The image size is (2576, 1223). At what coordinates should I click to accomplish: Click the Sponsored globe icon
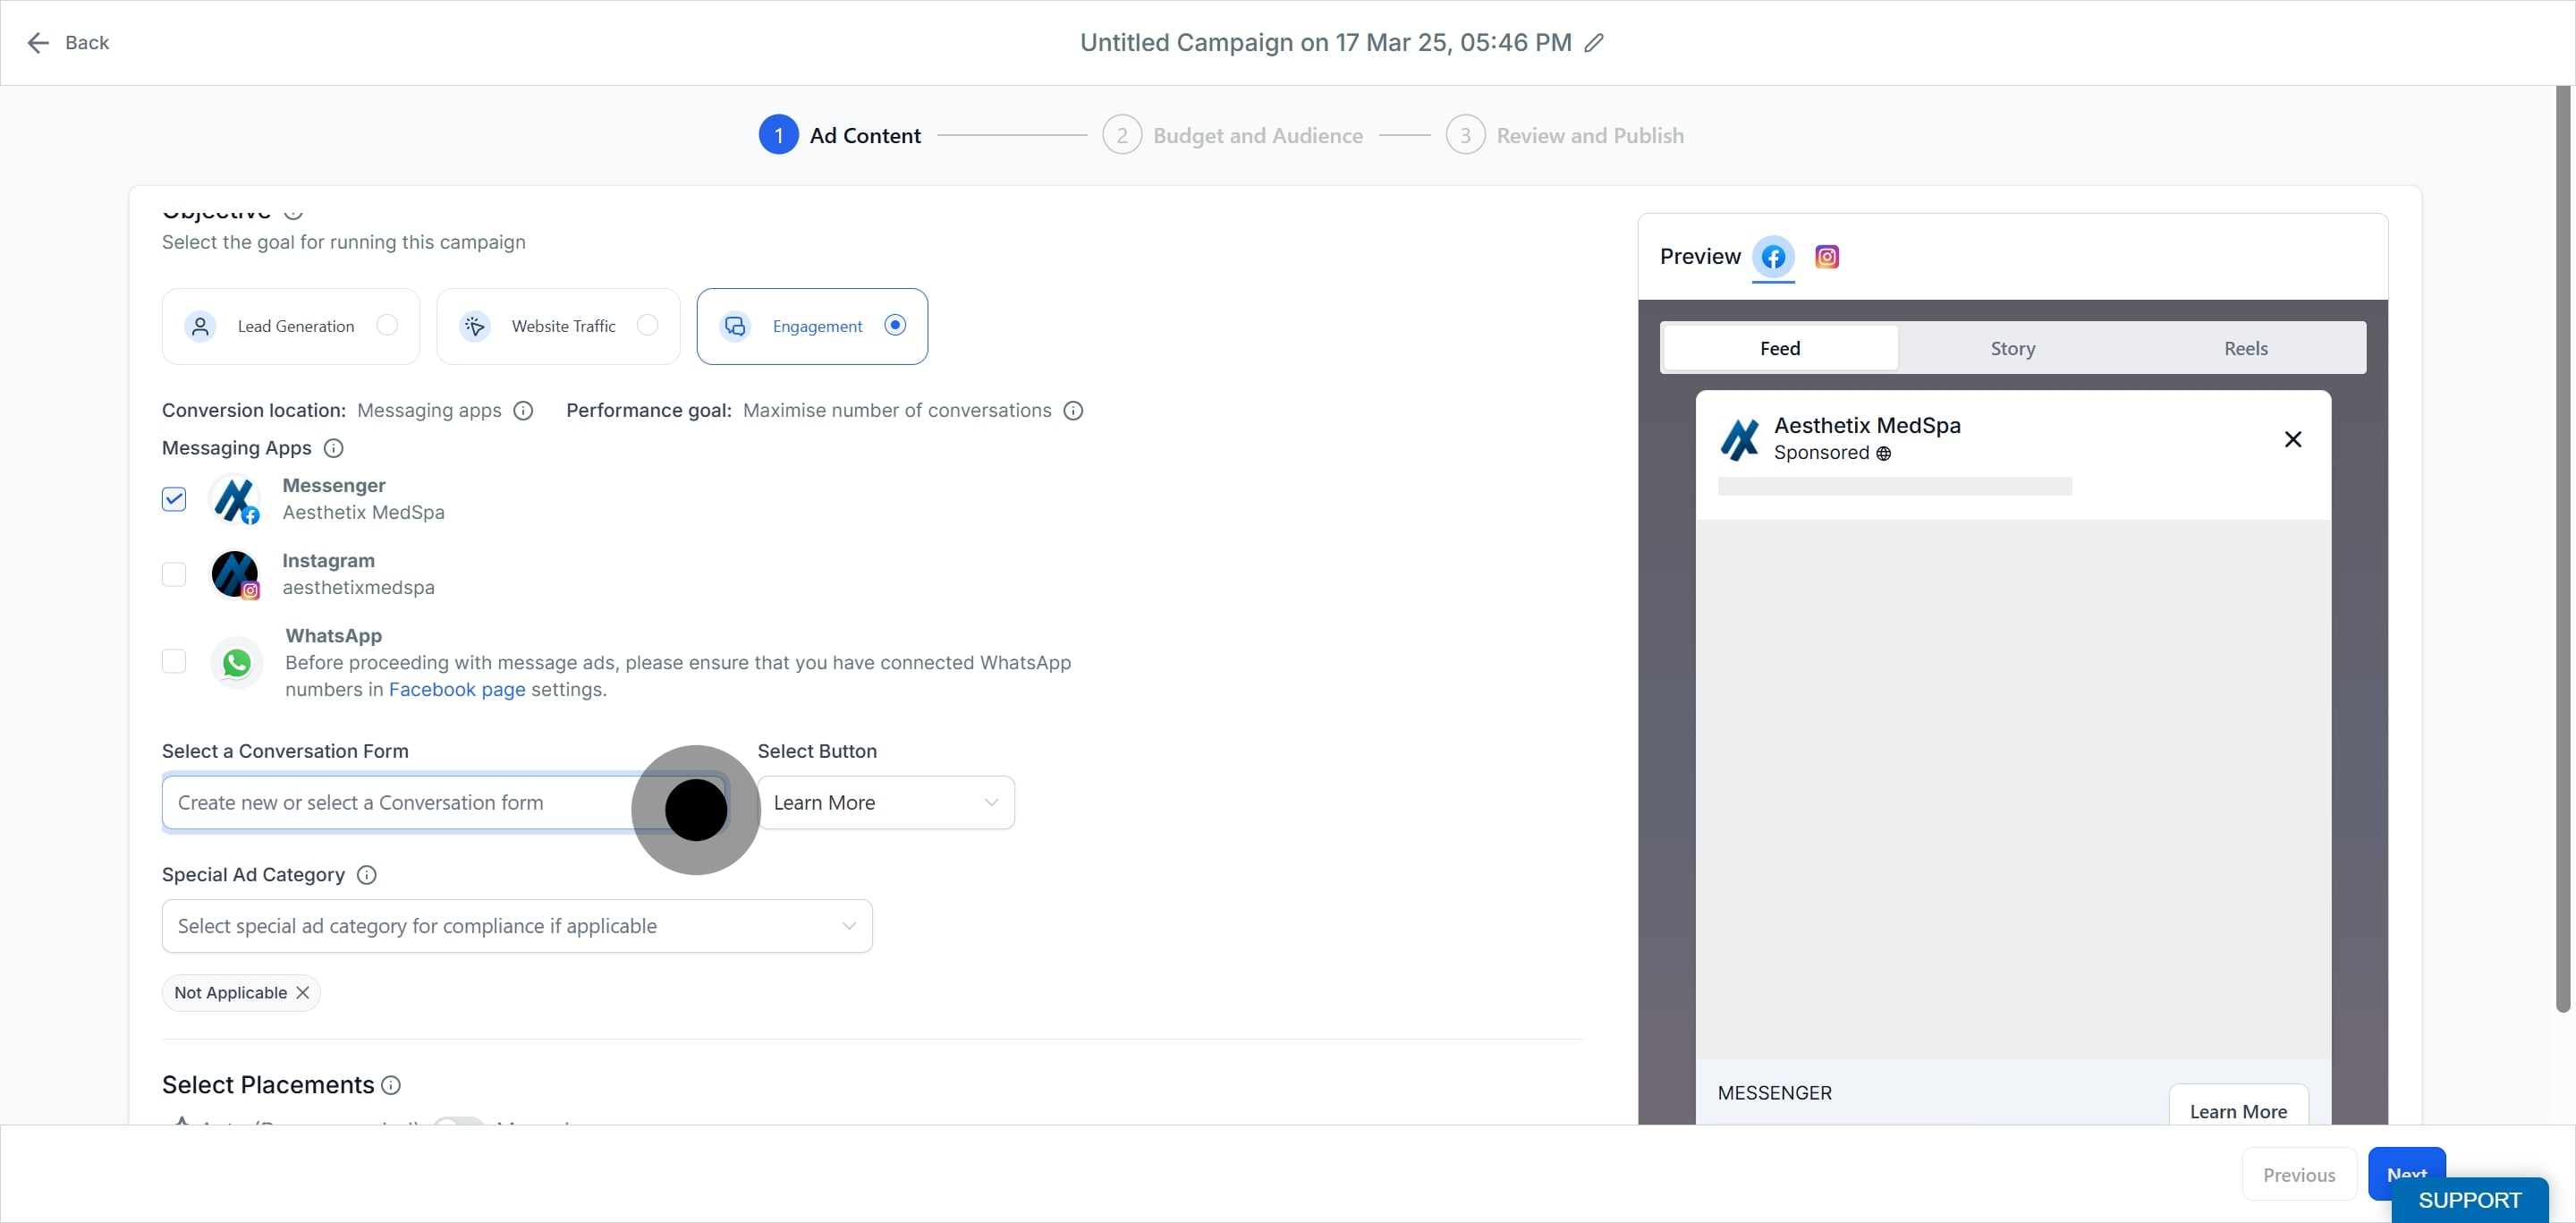coord(1883,454)
